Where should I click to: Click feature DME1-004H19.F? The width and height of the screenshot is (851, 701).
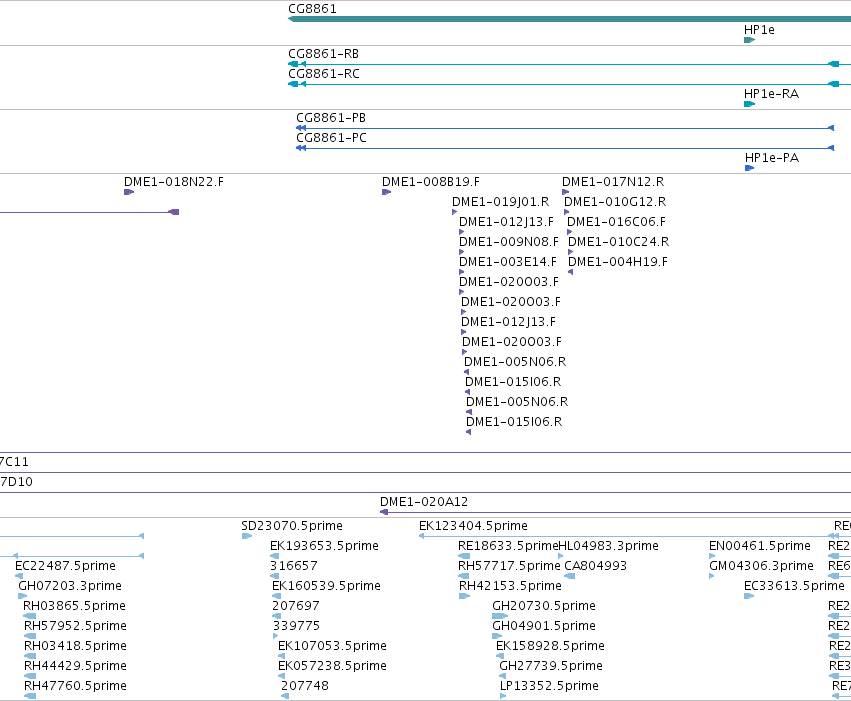tap(570, 272)
